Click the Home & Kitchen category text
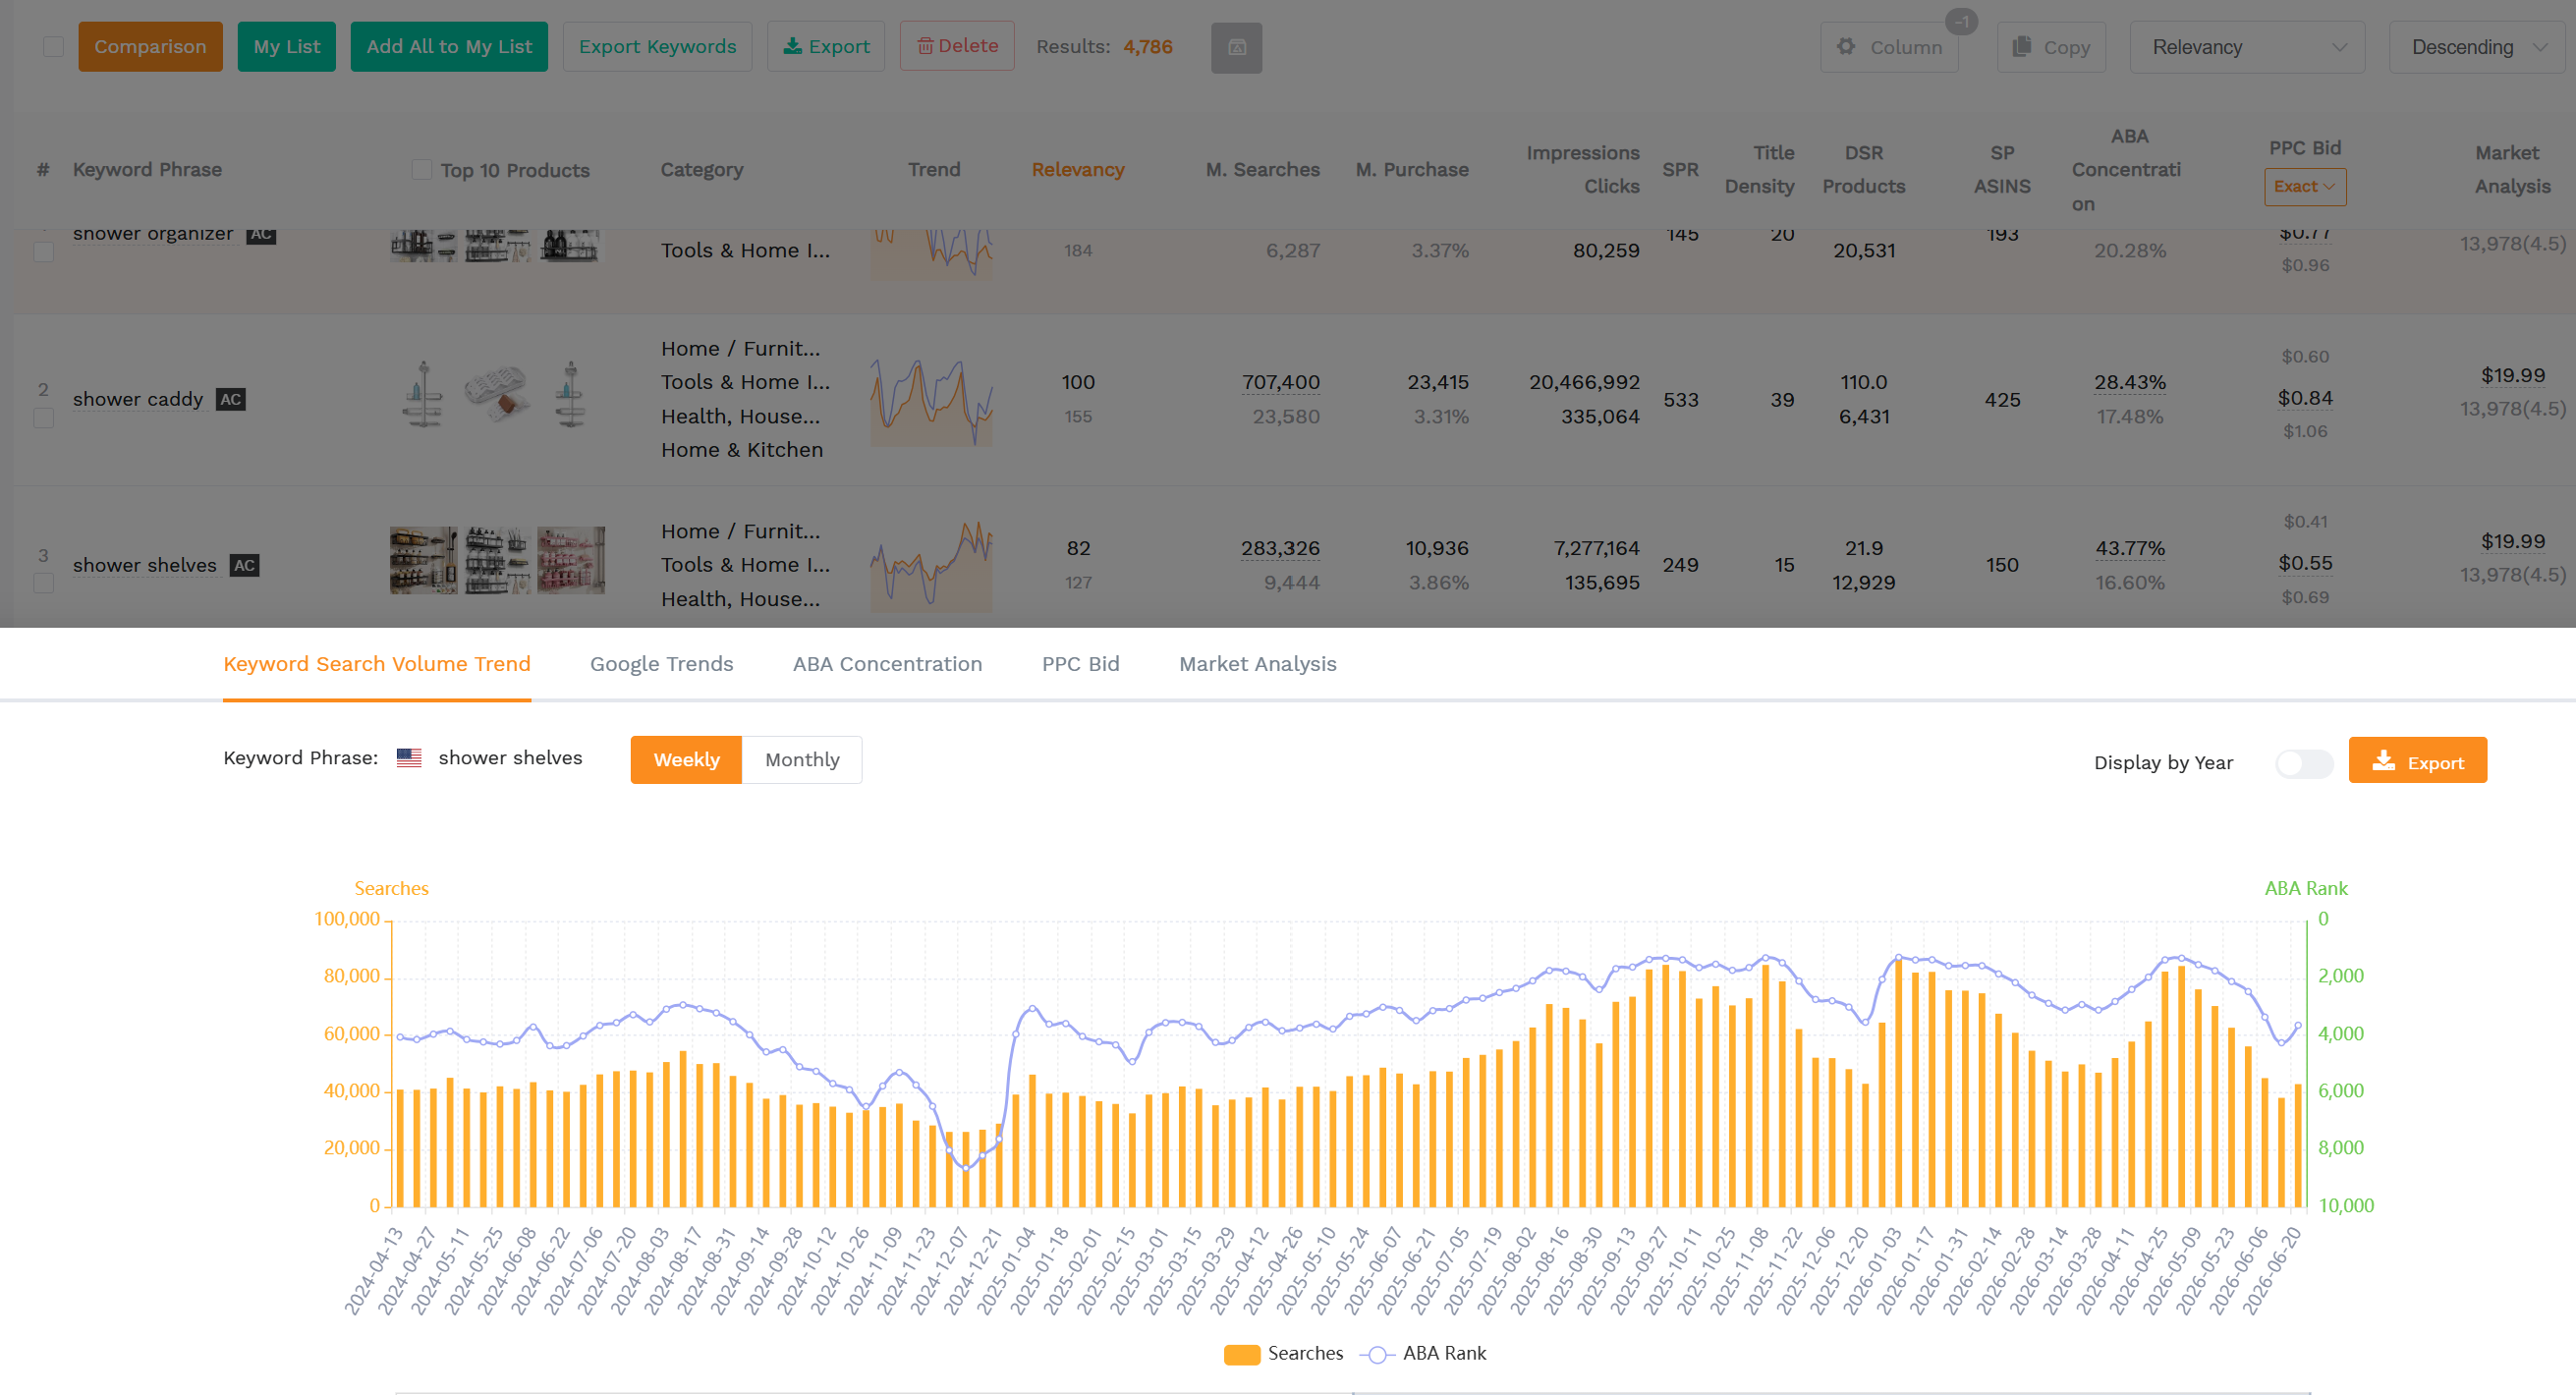Image resolution: width=2576 pixels, height=1395 pixels. point(741,451)
